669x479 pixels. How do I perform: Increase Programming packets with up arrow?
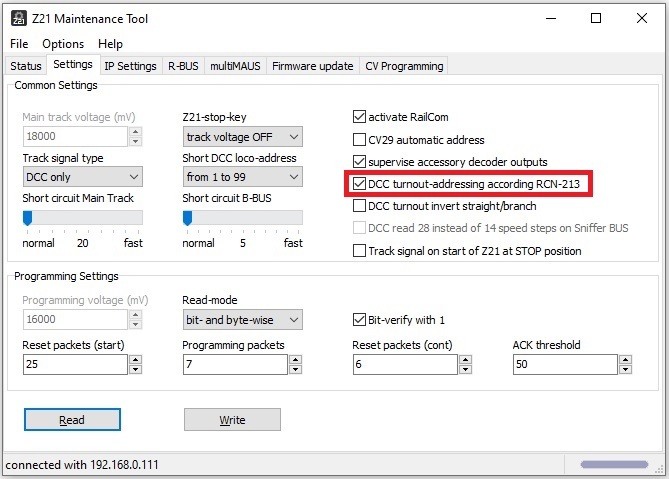[295, 360]
